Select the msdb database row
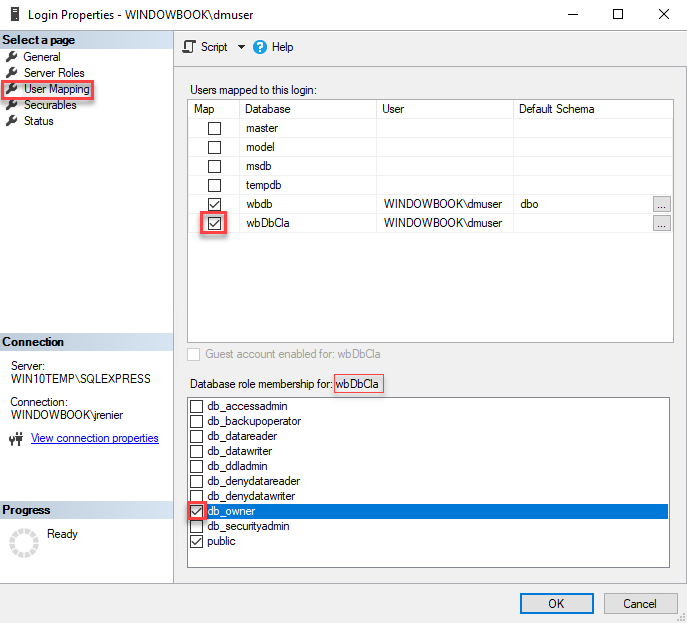Viewport: 687px width, 623px height. tap(430, 166)
